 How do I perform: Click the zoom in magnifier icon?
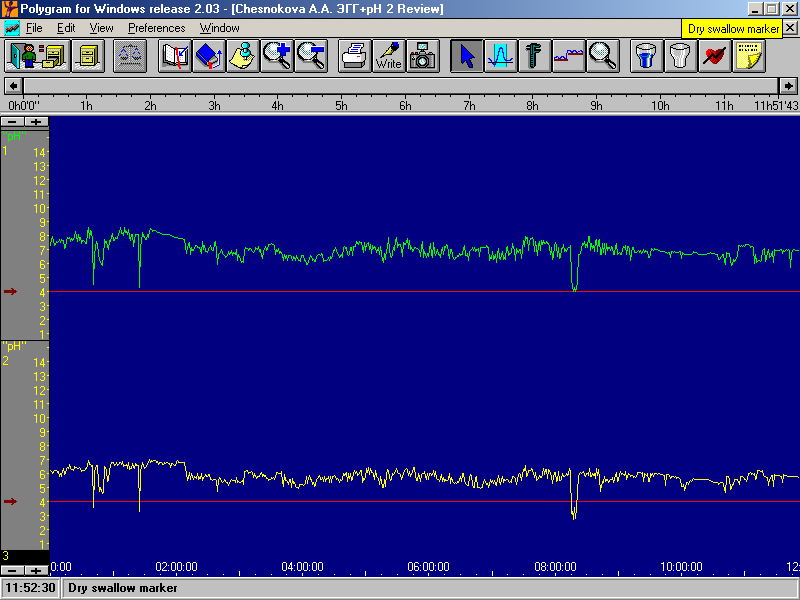click(277, 56)
